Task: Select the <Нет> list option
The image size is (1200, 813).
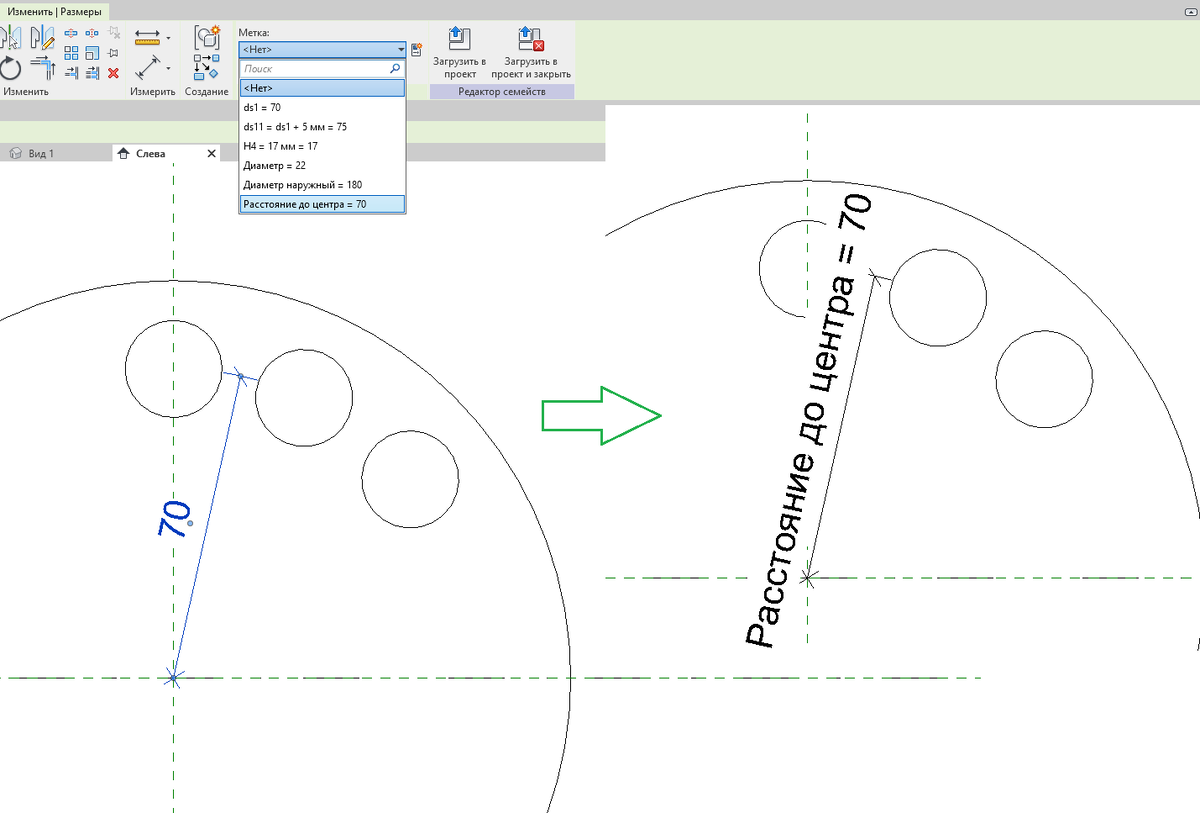Action: coord(322,88)
